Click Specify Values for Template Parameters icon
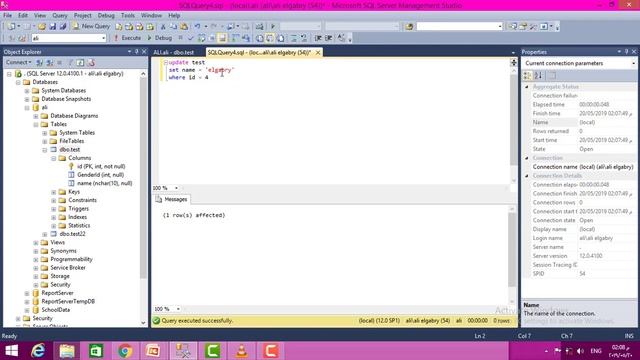The width and height of the screenshot is (640, 360). point(341,38)
